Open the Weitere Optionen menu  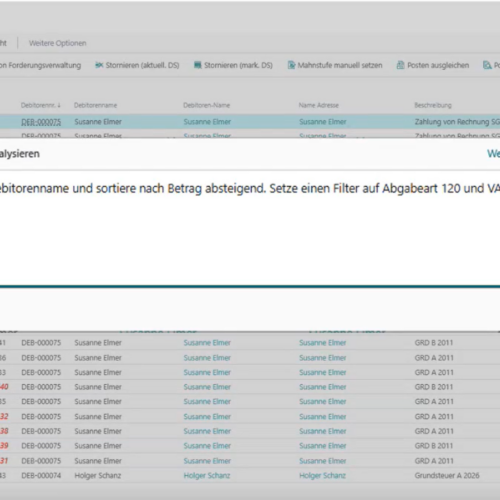coord(58,43)
